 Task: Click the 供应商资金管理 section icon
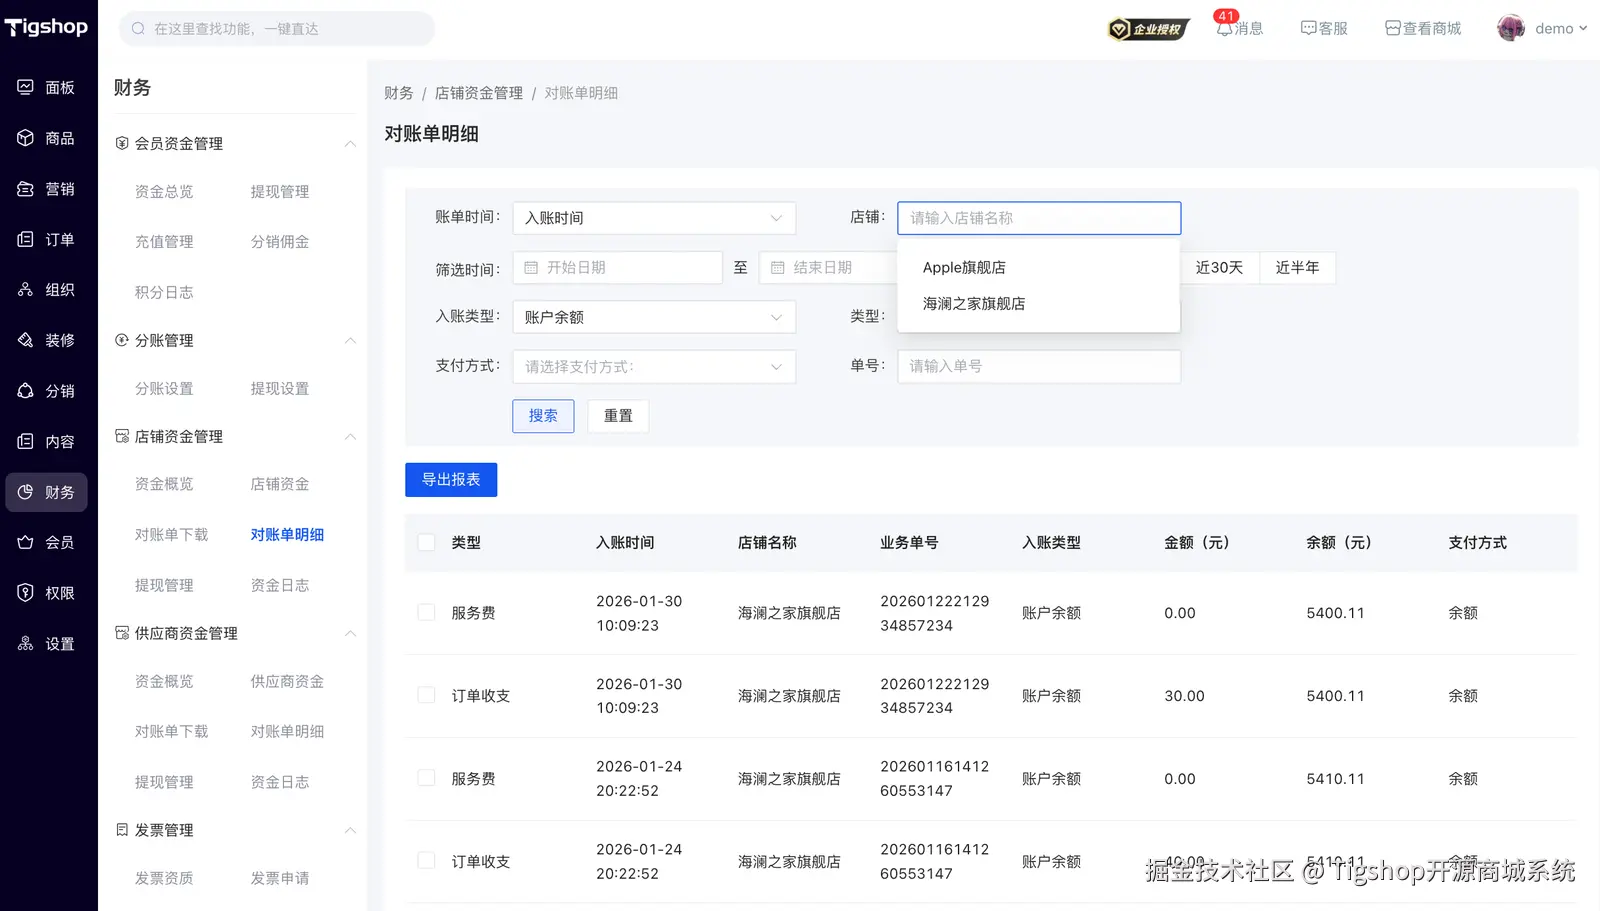tap(122, 633)
